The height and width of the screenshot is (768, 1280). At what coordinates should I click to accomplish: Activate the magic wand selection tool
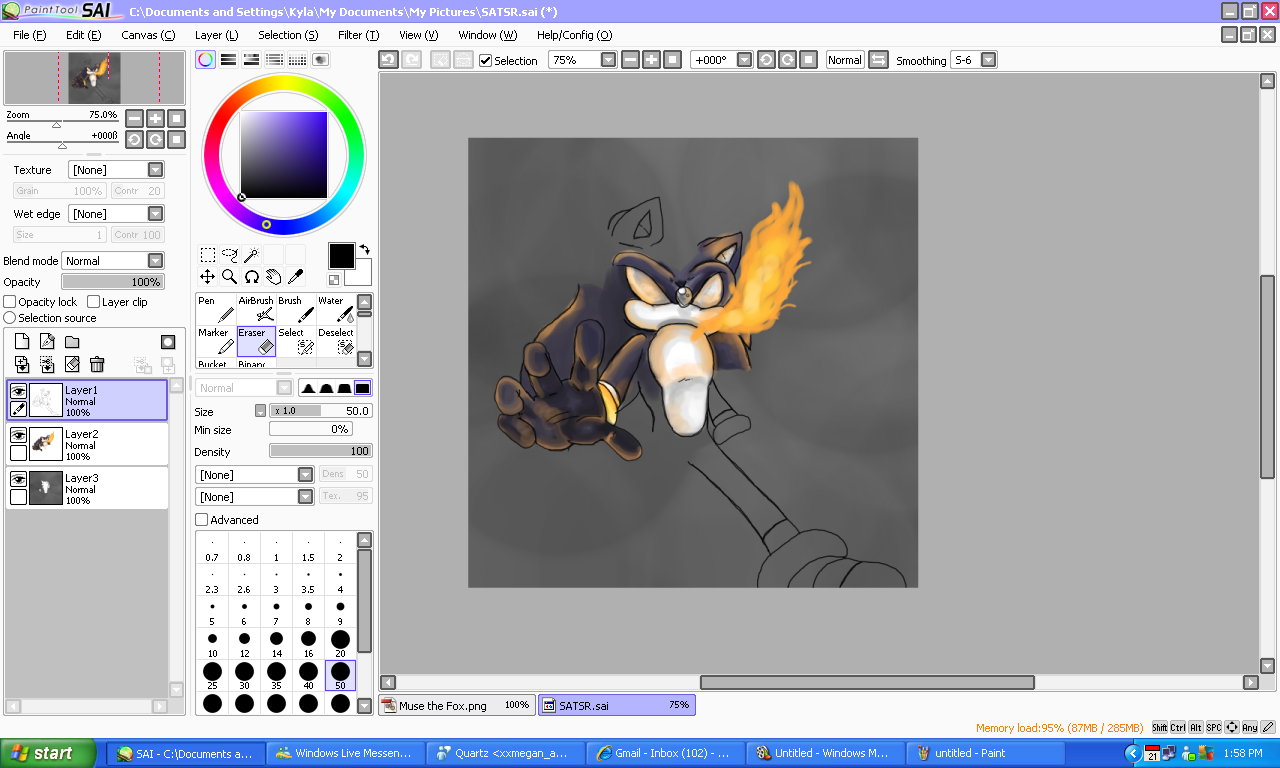coord(252,255)
